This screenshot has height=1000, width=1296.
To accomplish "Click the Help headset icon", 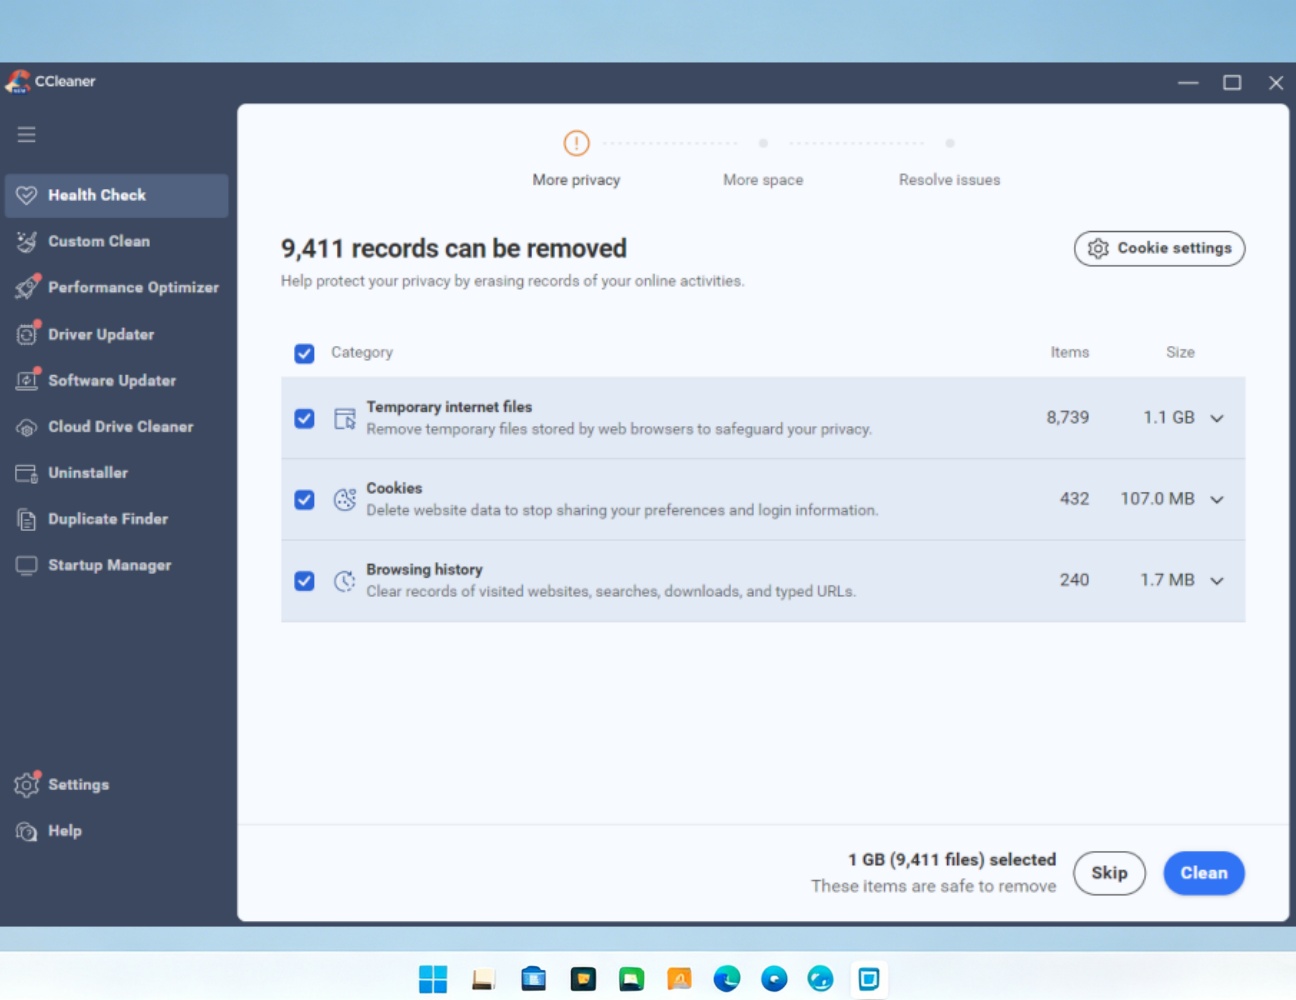I will [x=26, y=831].
